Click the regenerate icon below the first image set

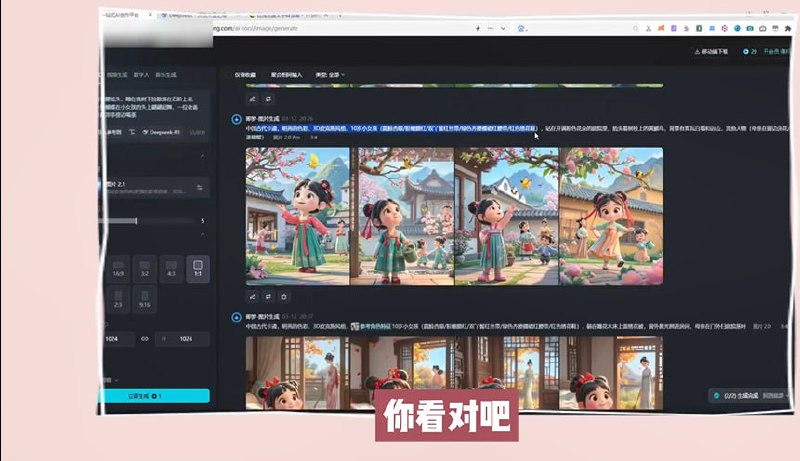(x=267, y=296)
